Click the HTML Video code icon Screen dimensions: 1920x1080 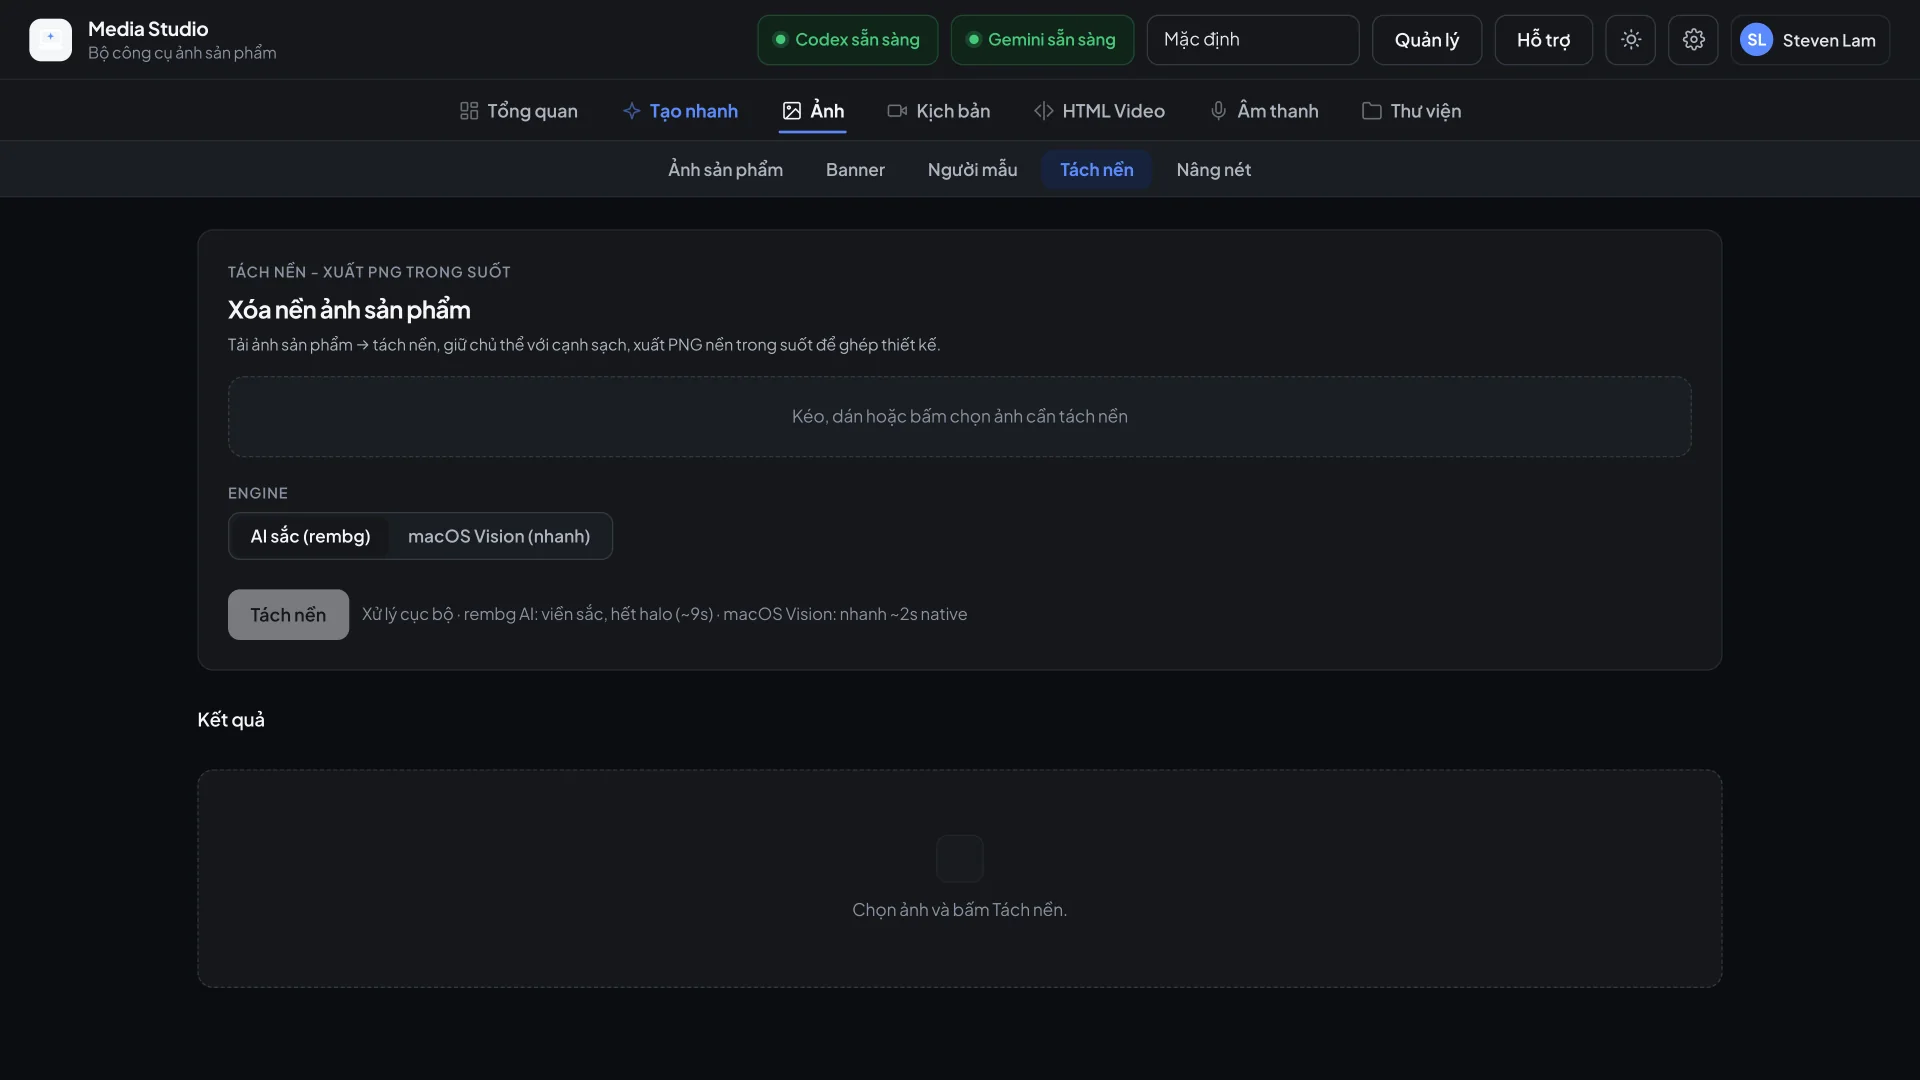pyautogui.click(x=1043, y=111)
